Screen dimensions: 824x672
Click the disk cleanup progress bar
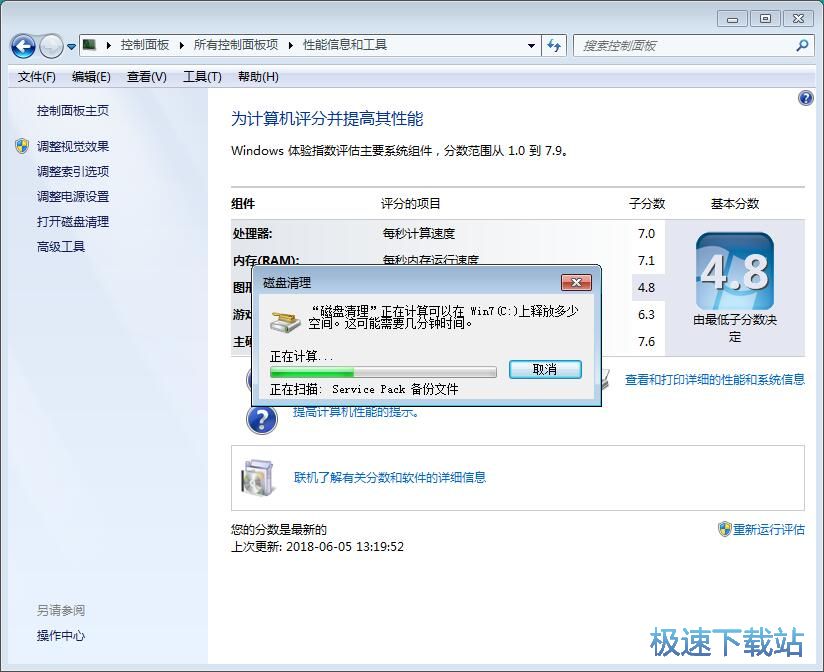[383, 373]
